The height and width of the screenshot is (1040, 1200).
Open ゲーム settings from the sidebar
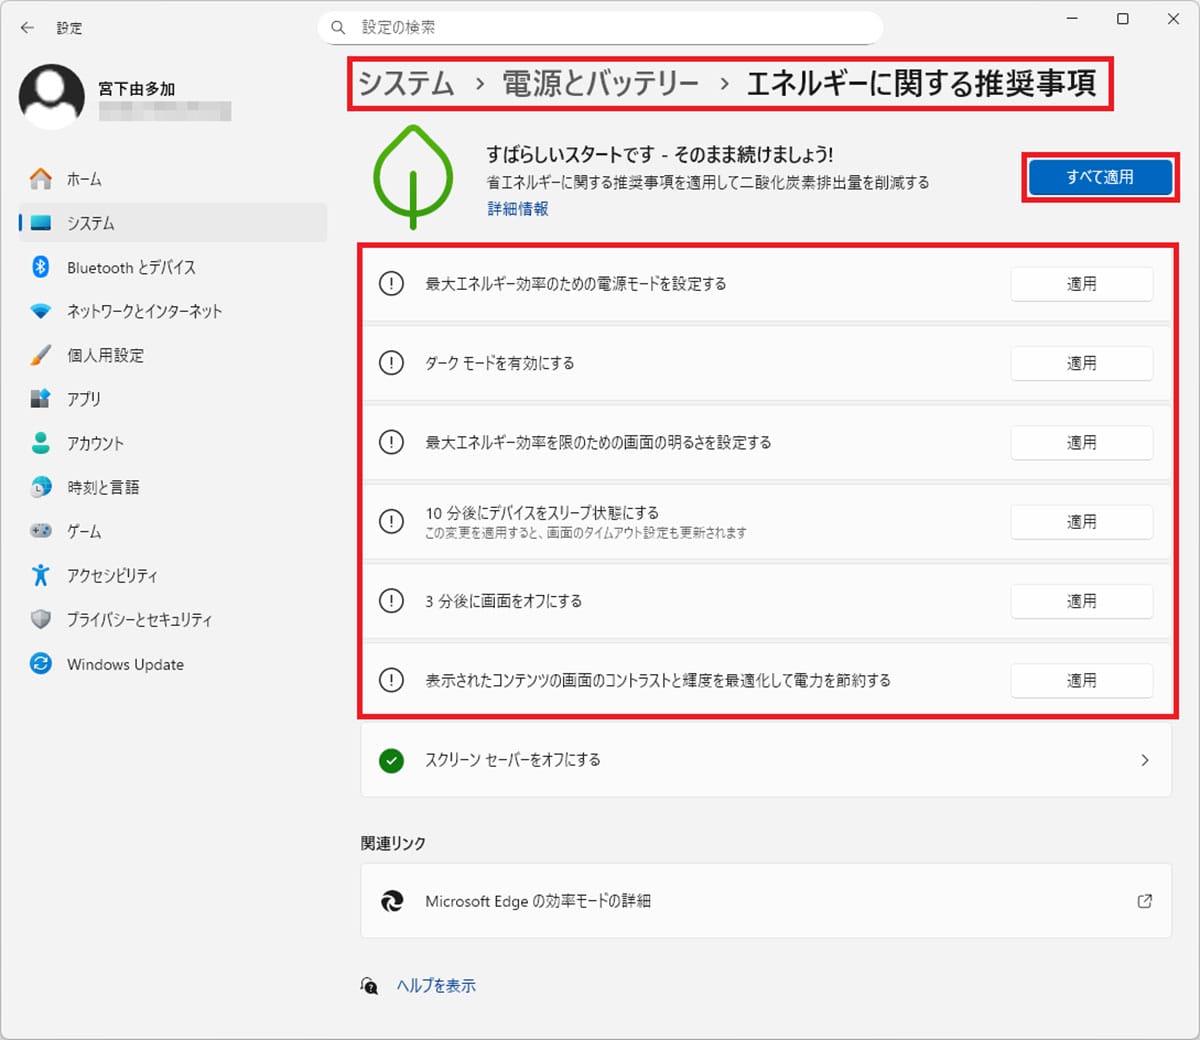click(83, 531)
